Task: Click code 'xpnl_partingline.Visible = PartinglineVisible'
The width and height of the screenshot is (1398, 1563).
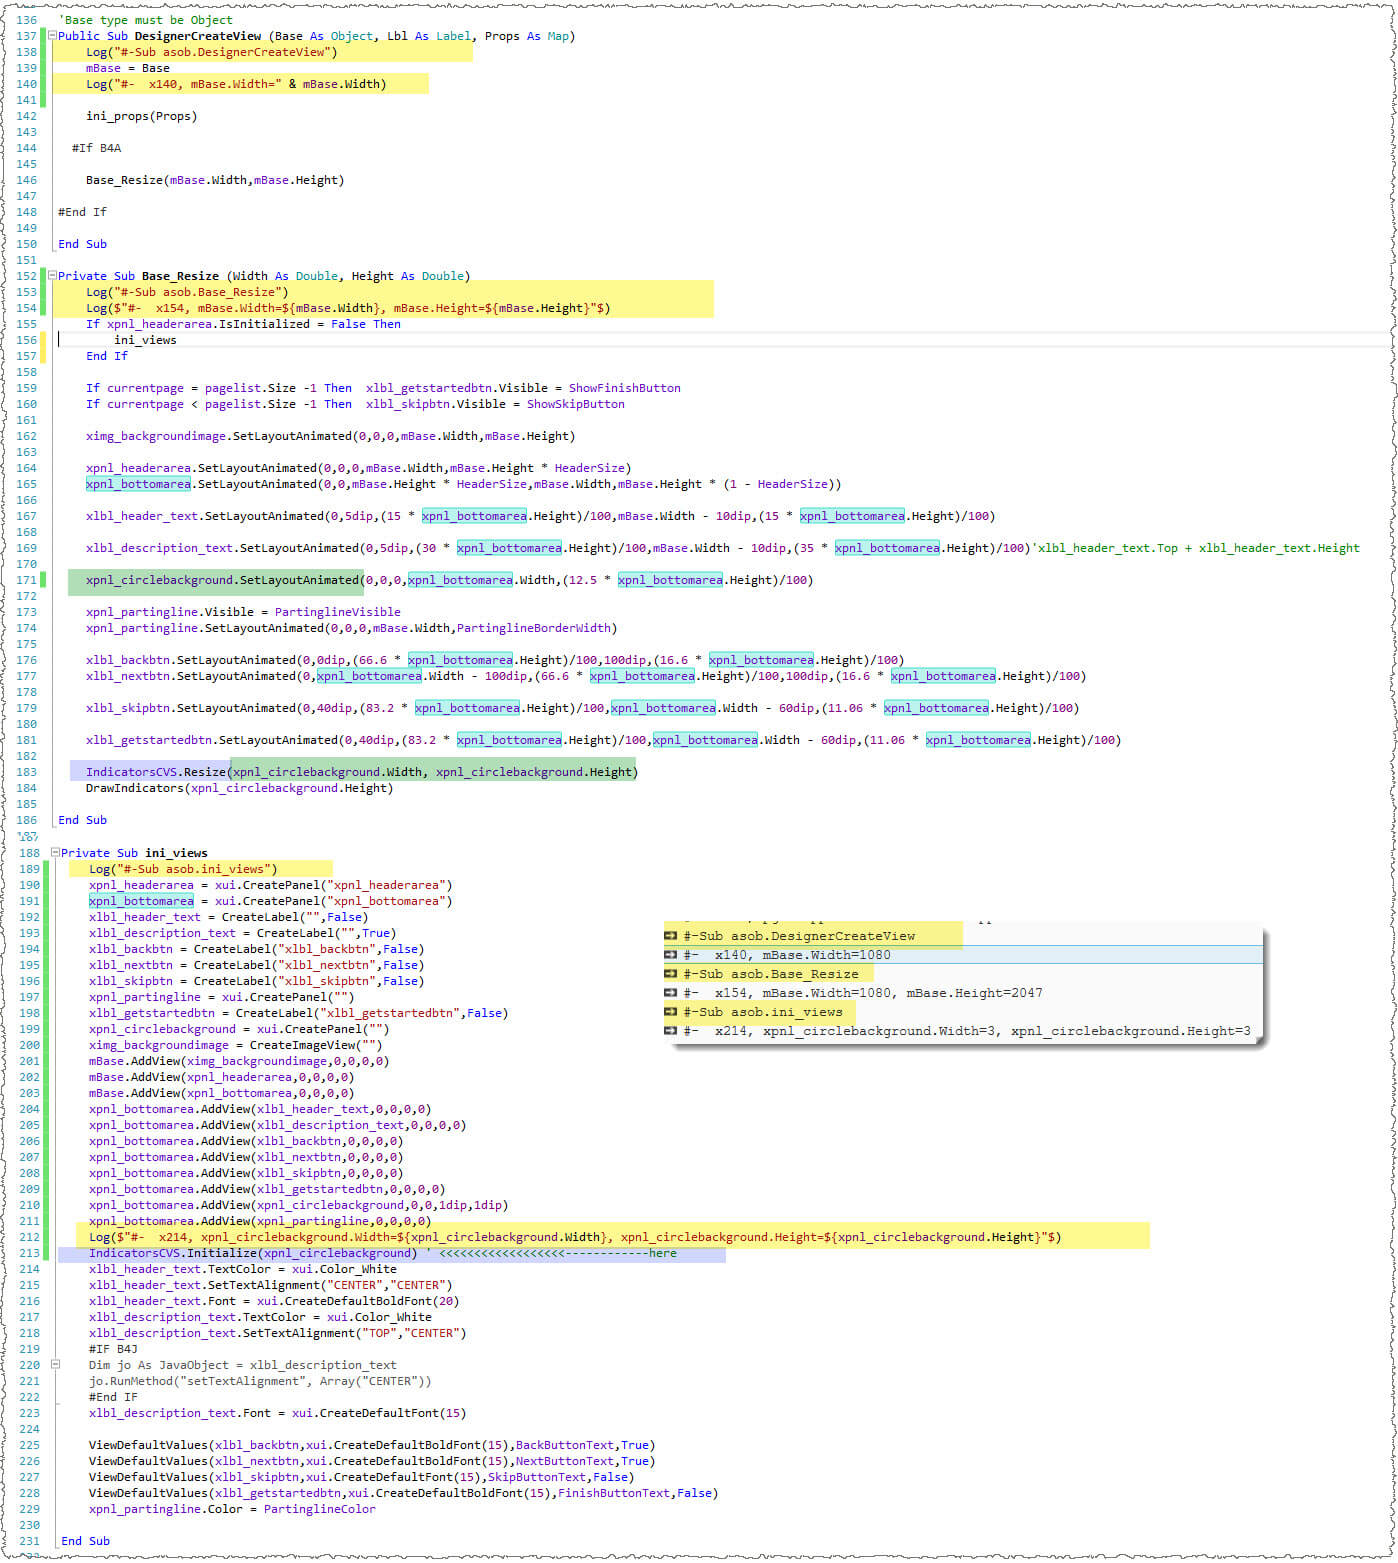Action: click(x=243, y=612)
